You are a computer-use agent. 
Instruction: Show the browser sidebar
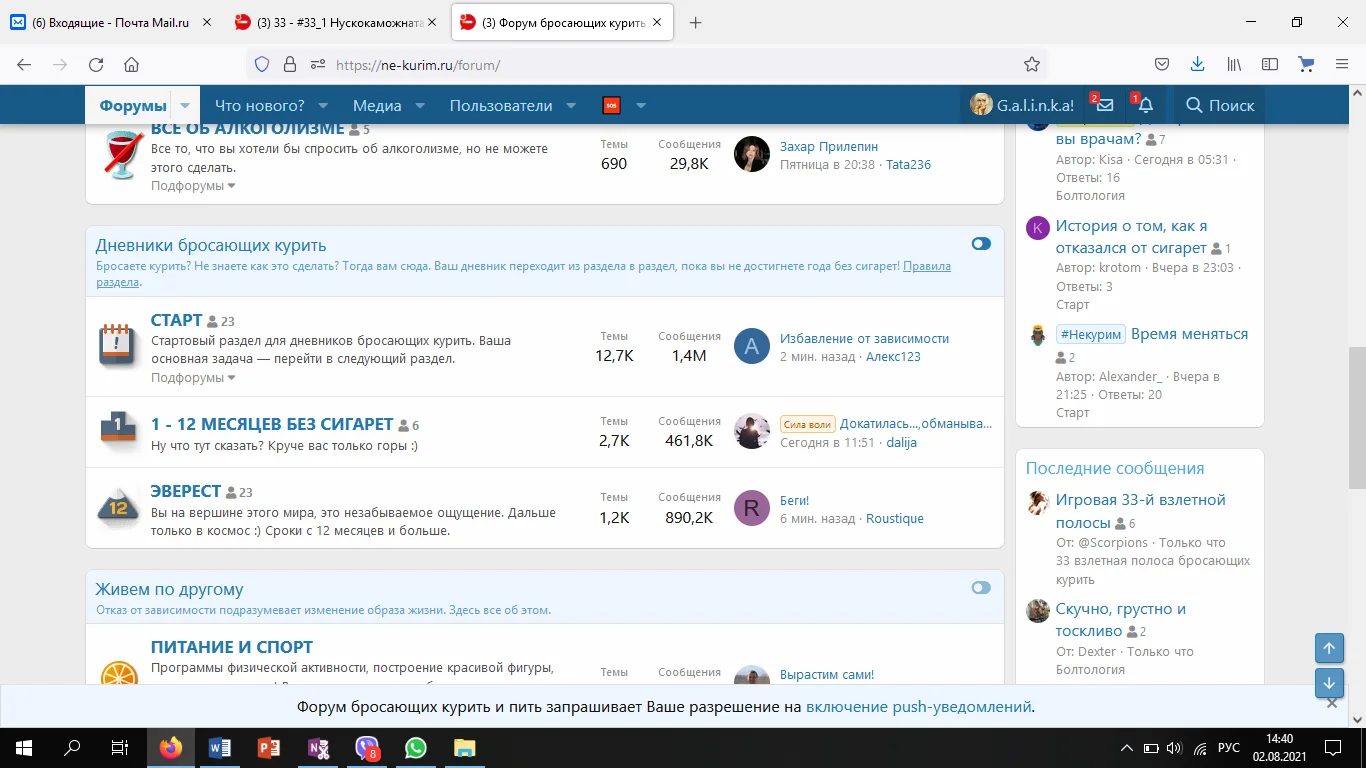pyautogui.click(x=1270, y=64)
